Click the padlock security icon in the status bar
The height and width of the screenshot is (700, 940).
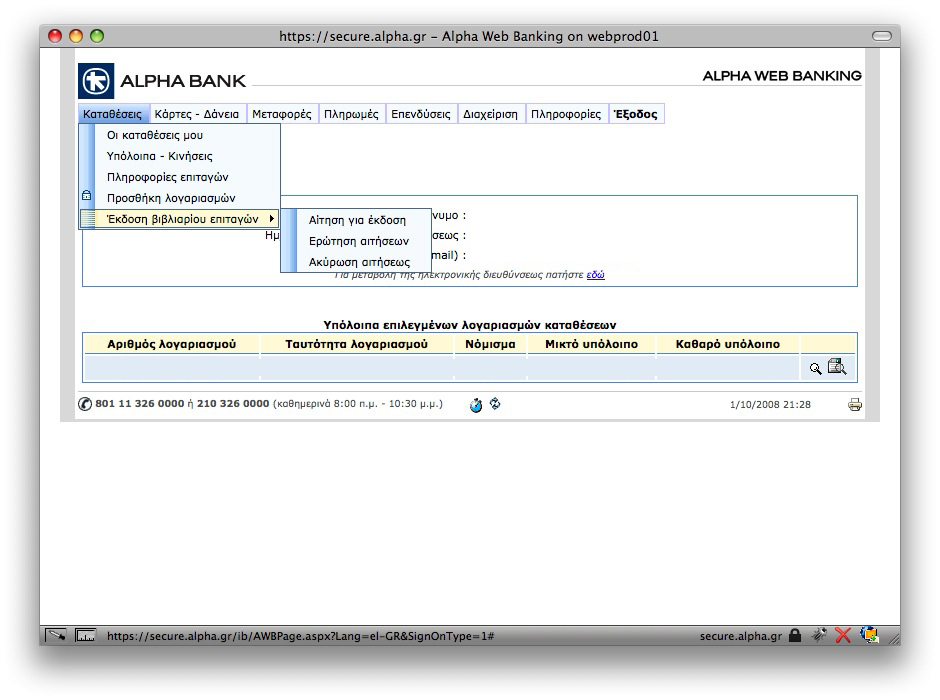point(795,635)
